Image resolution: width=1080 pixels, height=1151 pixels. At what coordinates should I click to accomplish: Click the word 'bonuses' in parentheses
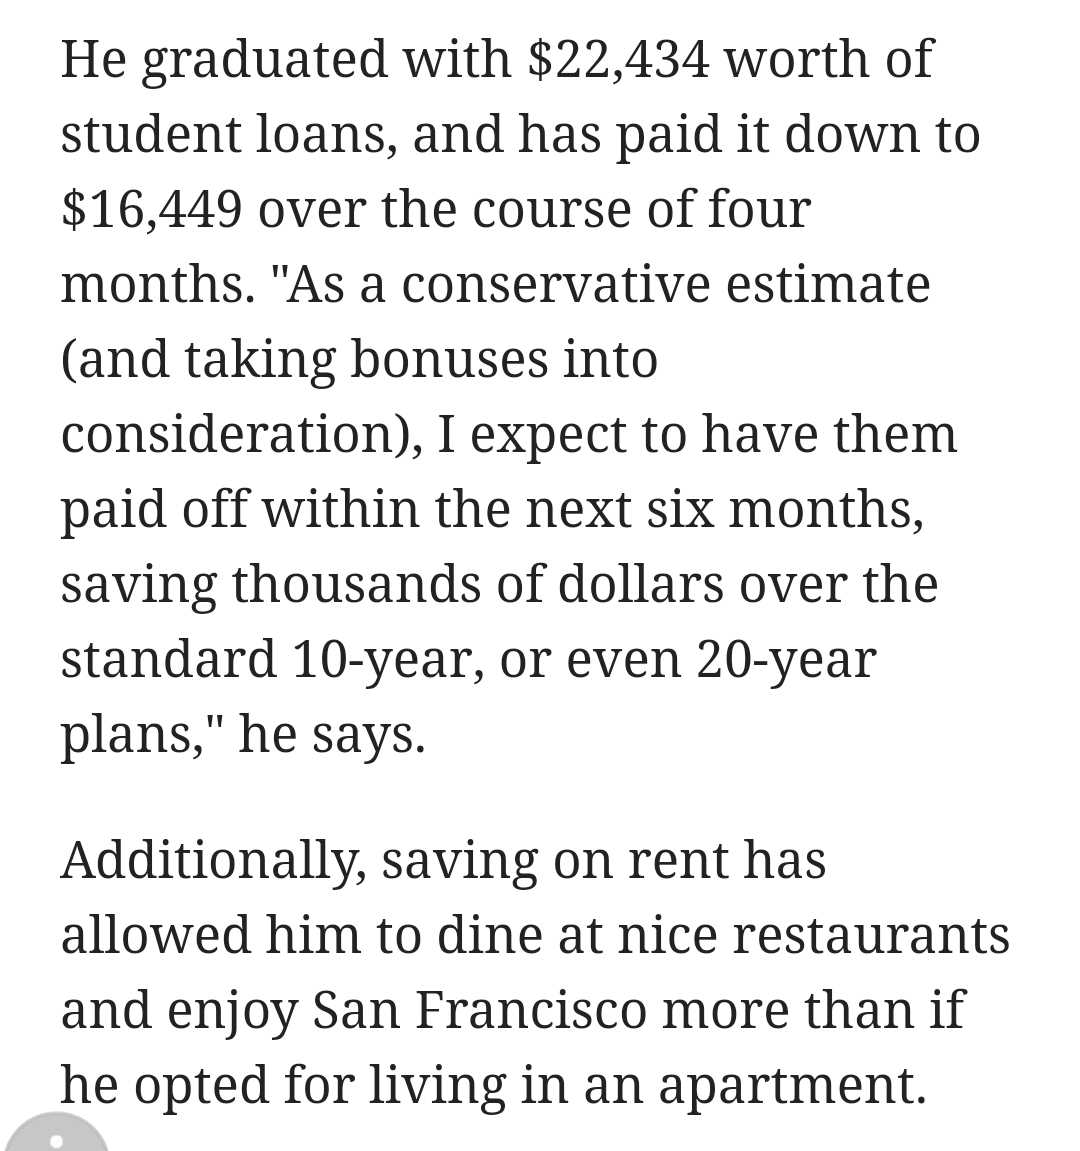(449, 360)
